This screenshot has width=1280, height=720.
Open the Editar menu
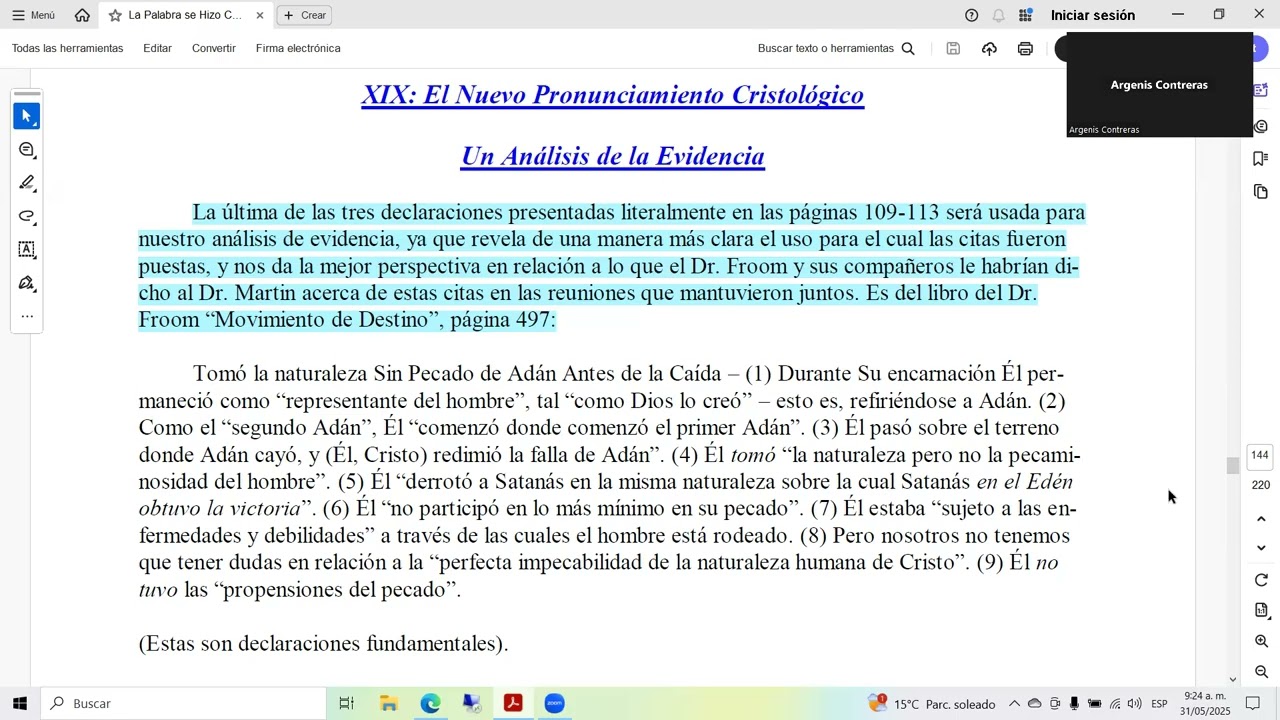pos(157,48)
